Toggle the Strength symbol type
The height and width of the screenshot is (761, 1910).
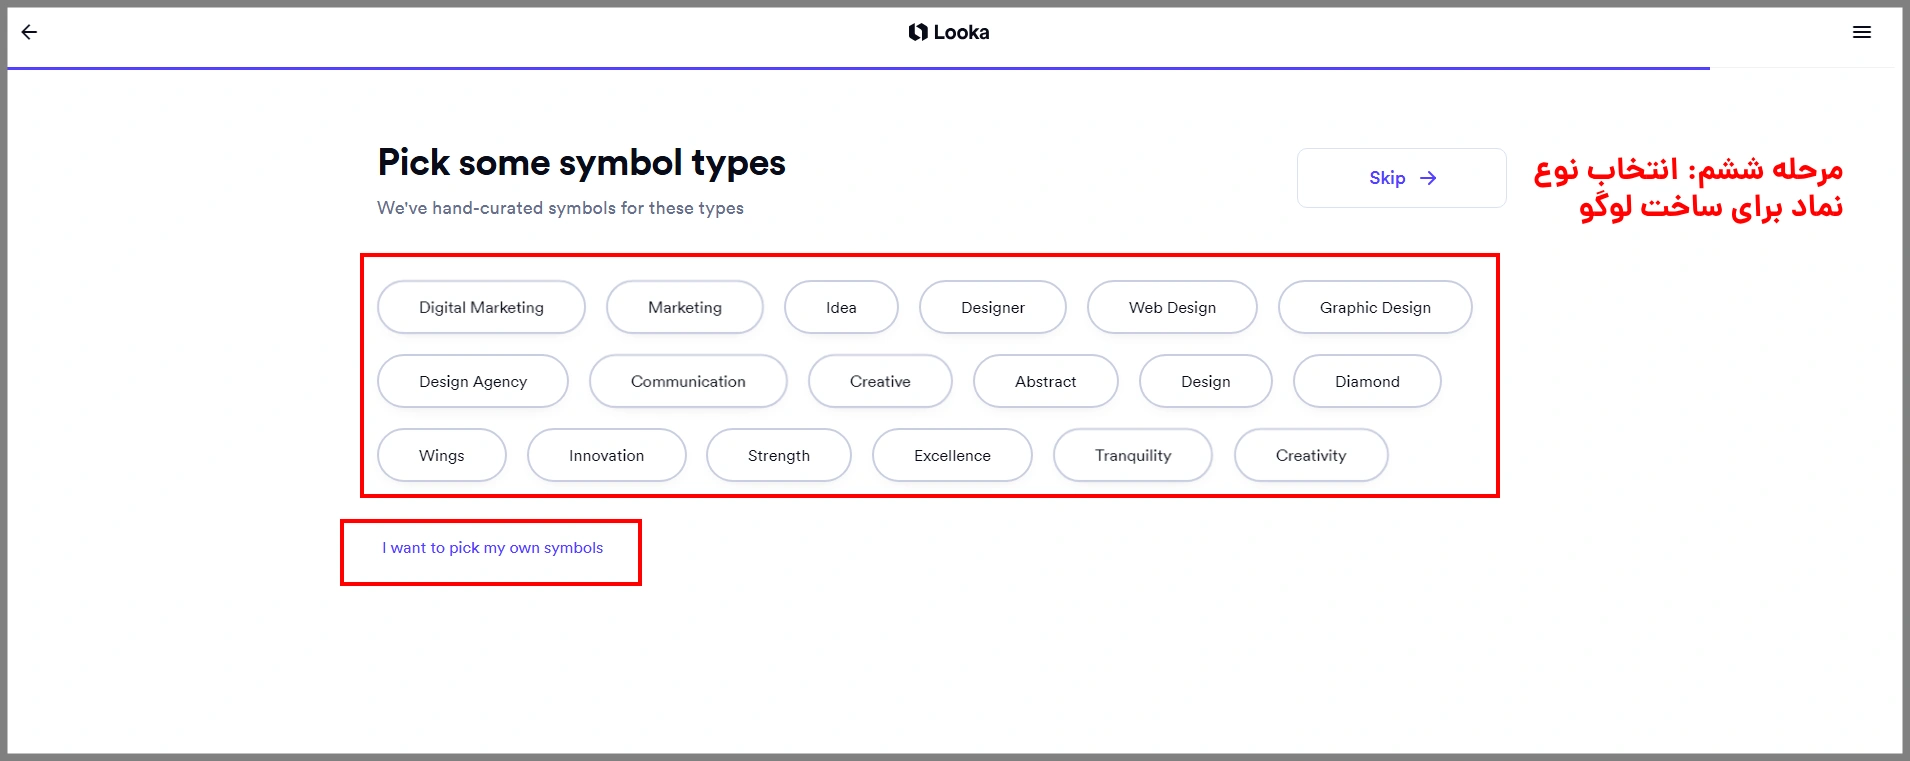coord(778,455)
